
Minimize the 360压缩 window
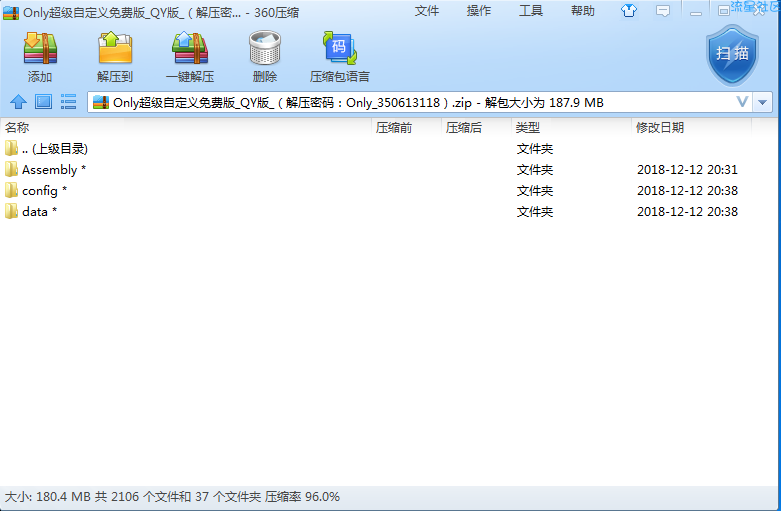click(x=696, y=12)
